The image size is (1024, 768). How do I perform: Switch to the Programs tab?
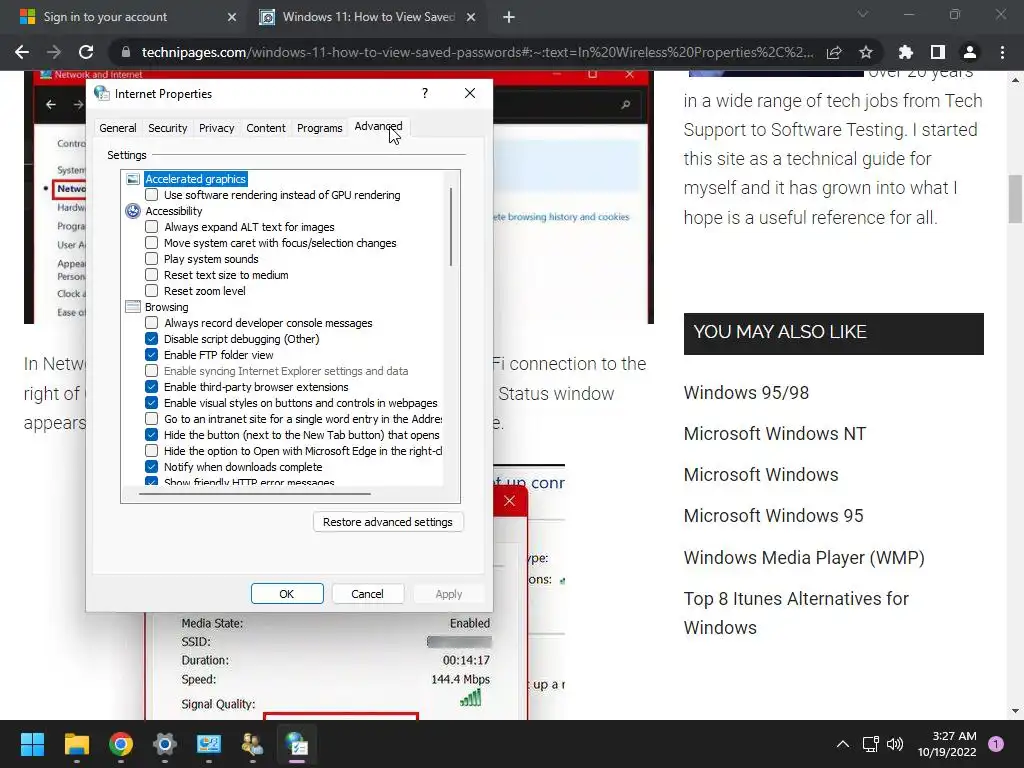[x=319, y=128]
